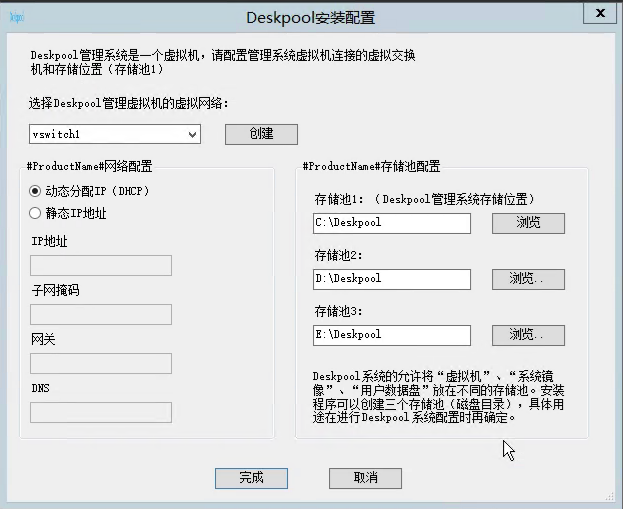This screenshot has height=509, width=623.
Task: Click the 存储池1 path field C:\Deskpool
Action: tap(392, 223)
